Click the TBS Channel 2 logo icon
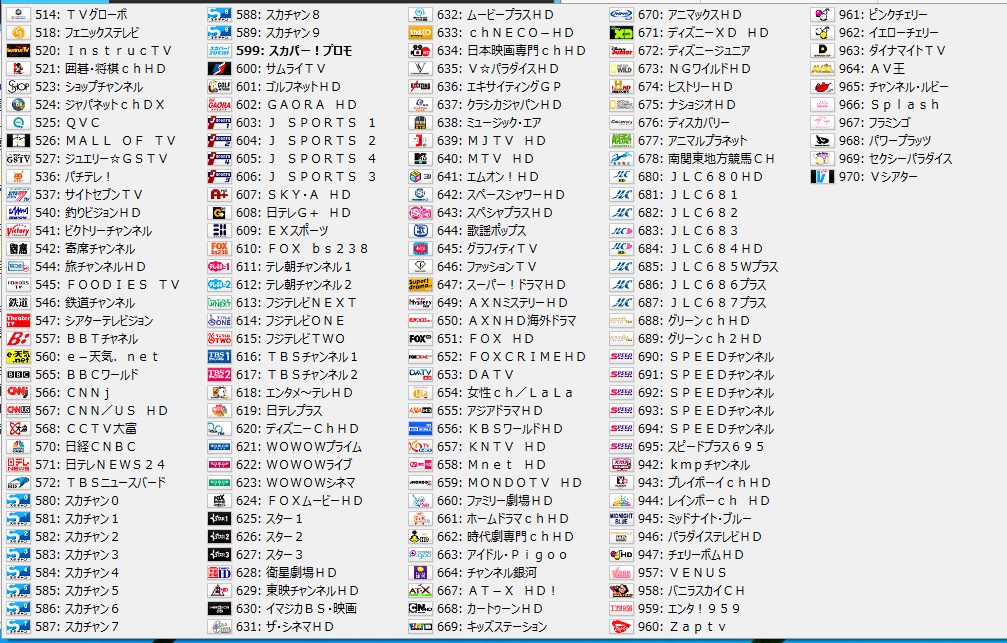 click(x=219, y=374)
